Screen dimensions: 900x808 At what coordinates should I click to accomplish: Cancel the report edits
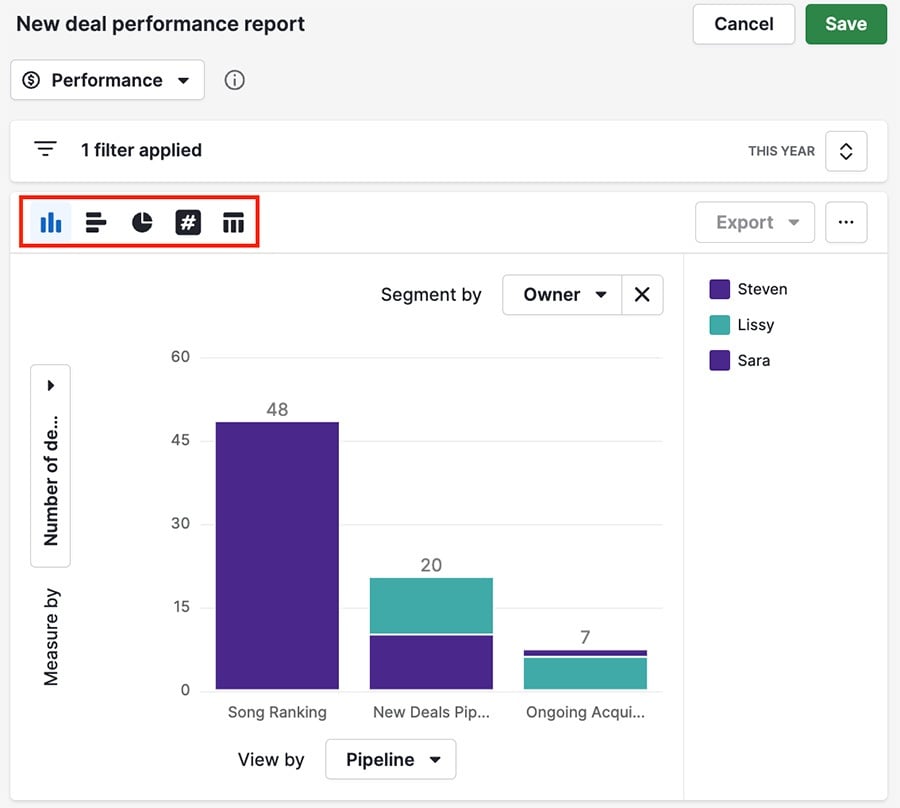tap(743, 24)
